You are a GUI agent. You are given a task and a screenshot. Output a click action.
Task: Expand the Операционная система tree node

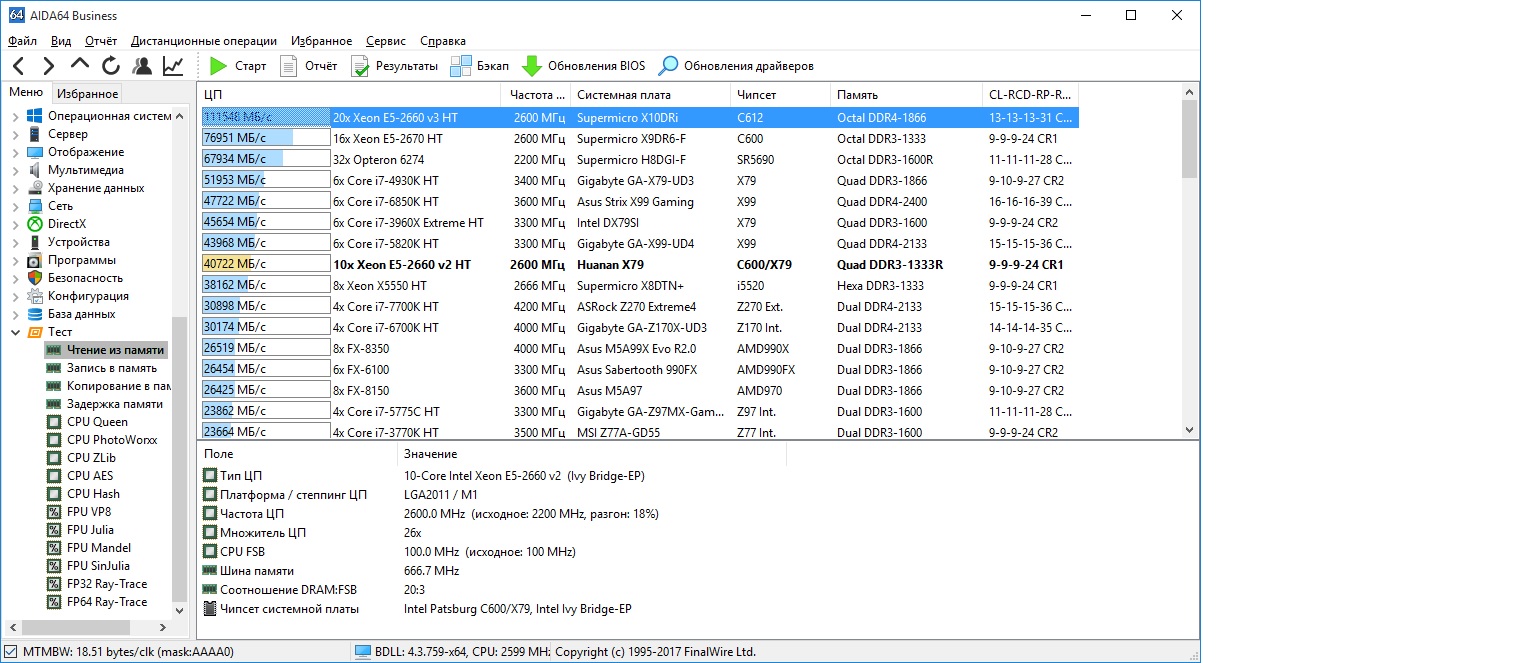tap(15, 116)
